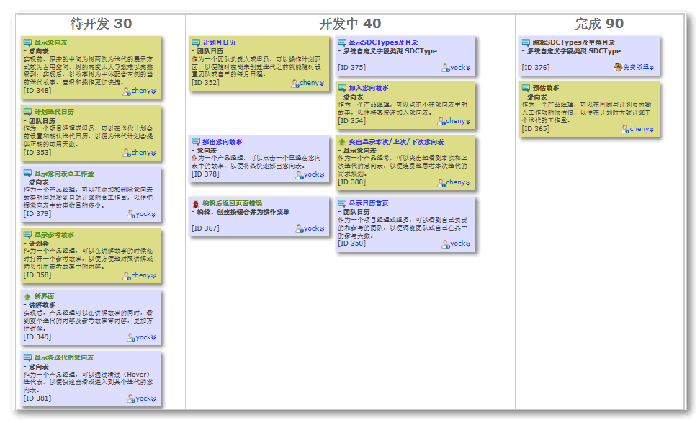Image resolution: width=700 pixels, height=423 pixels.
Task: Click the user avatar icon on card ID 348
Action: (x=127, y=91)
